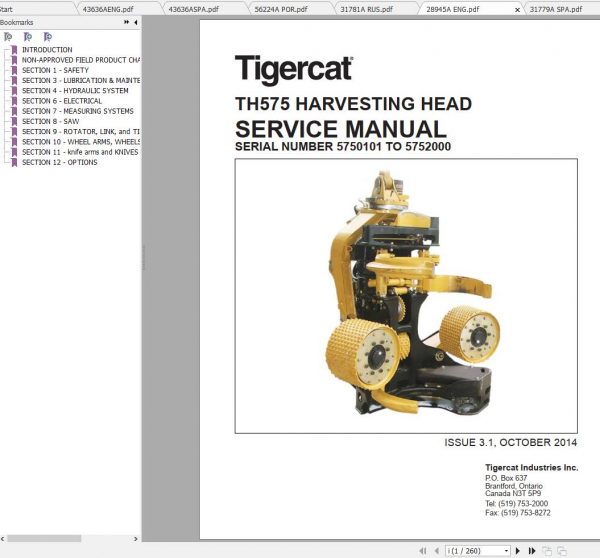This screenshot has width=600, height=558.
Task: Click the bookmarks scrollbar right arrow
Action: (135, 538)
